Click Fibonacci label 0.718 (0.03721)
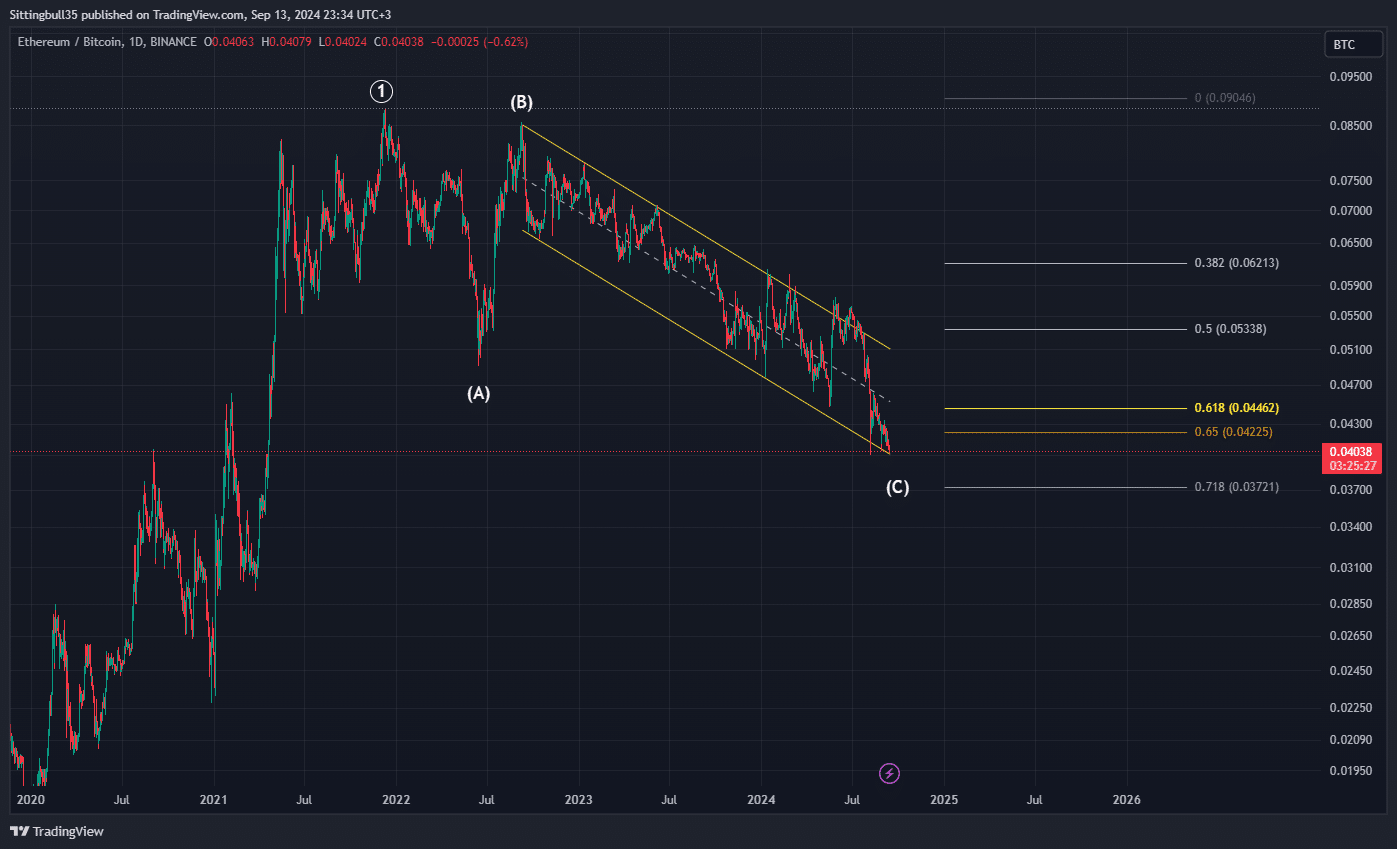This screenshot has width=1397, height=849. [1236, 487]
